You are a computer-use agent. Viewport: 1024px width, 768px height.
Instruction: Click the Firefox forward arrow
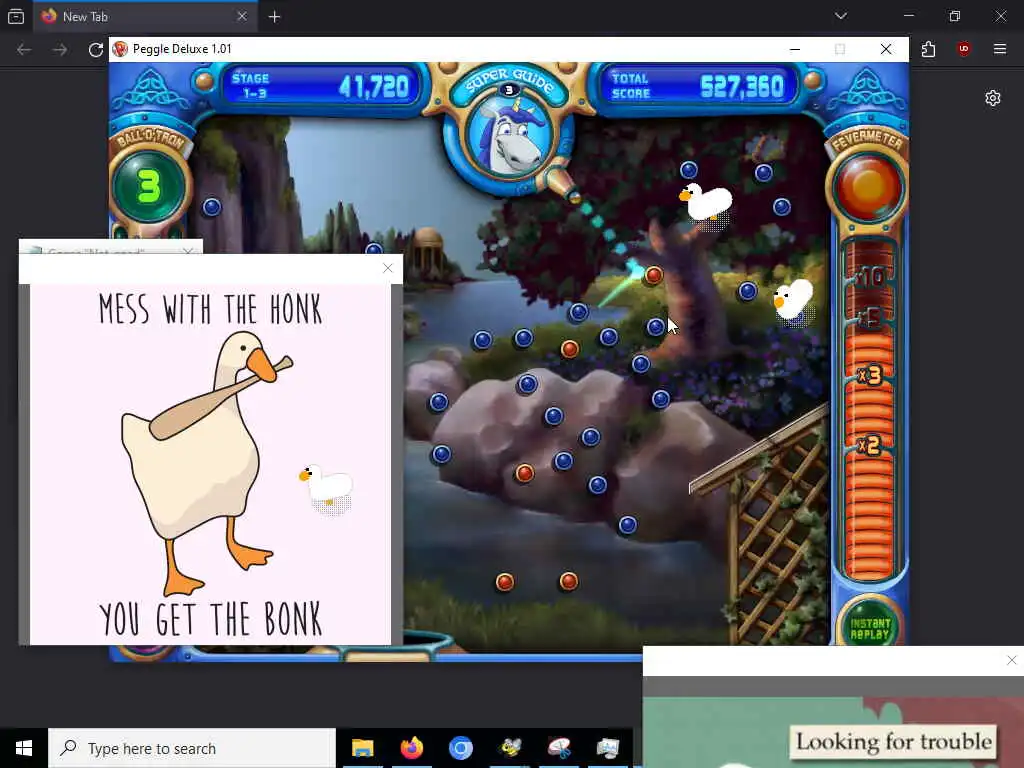click(x=59, y=50)
